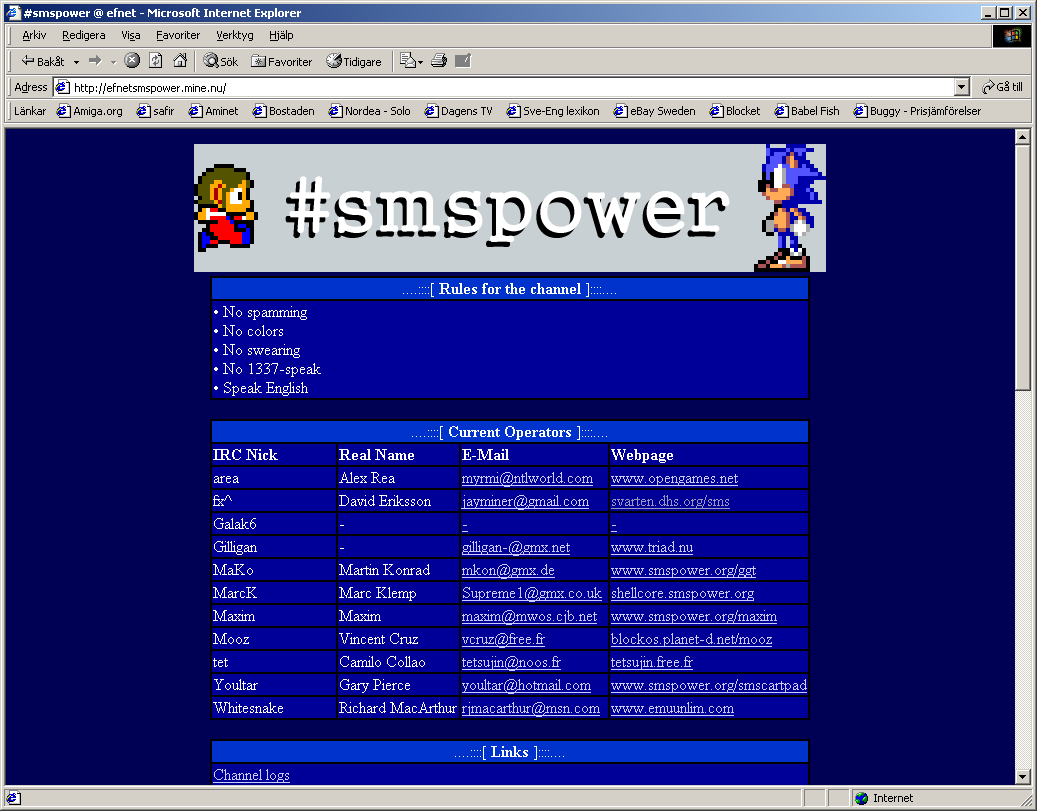Open the Channel logs link

[x=251, y=775]
